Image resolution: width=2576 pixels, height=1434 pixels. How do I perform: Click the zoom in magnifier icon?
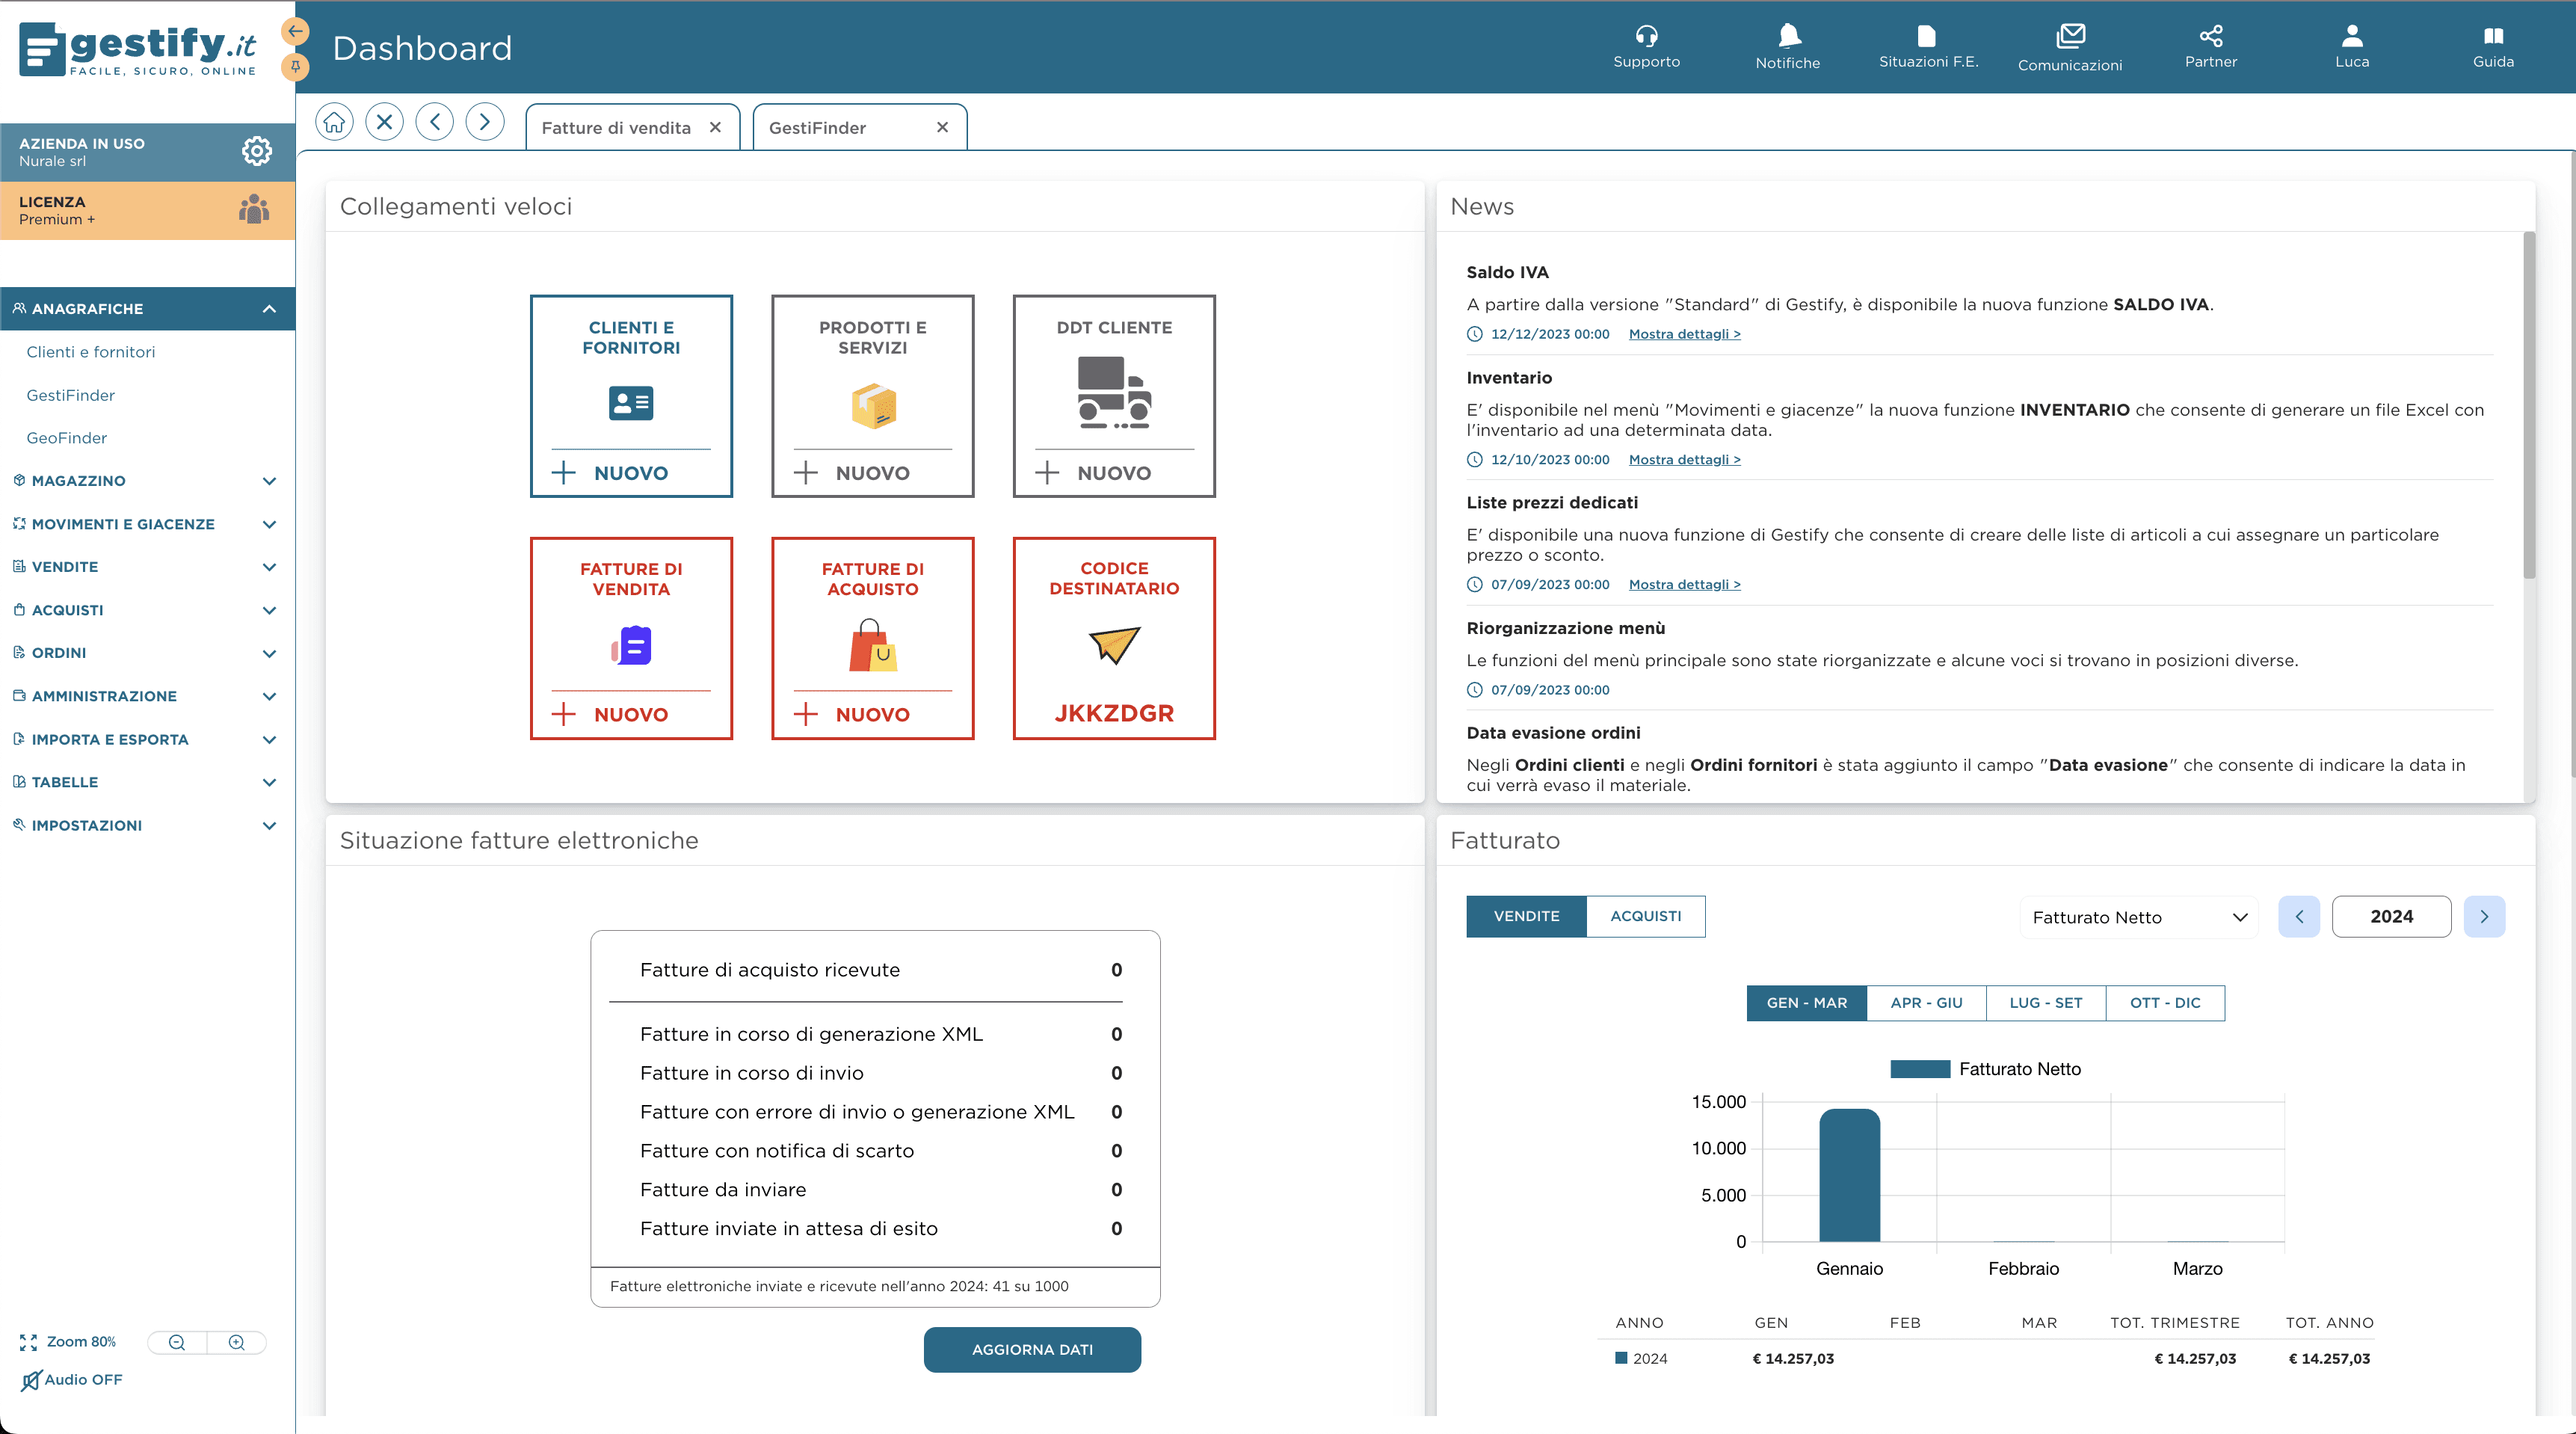[237, 1342]
